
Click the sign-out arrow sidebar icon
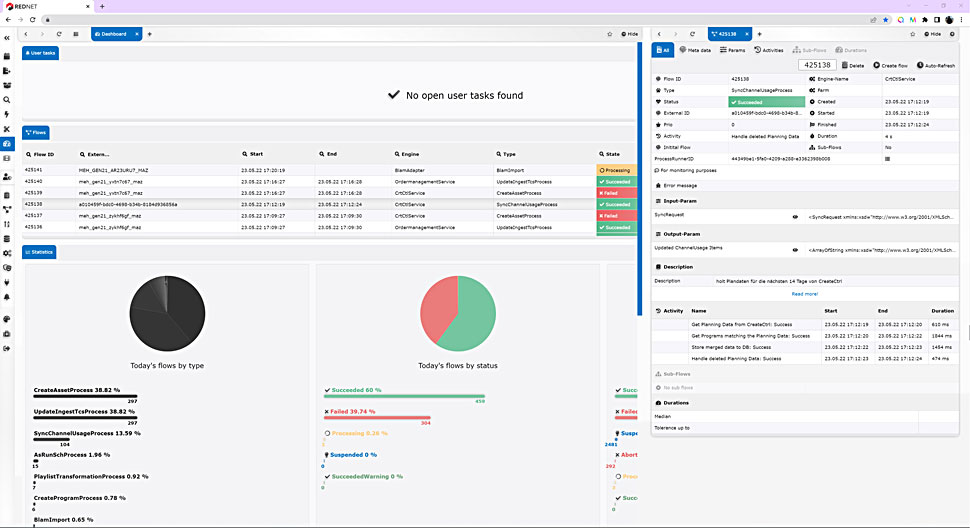tap(7, 349)
